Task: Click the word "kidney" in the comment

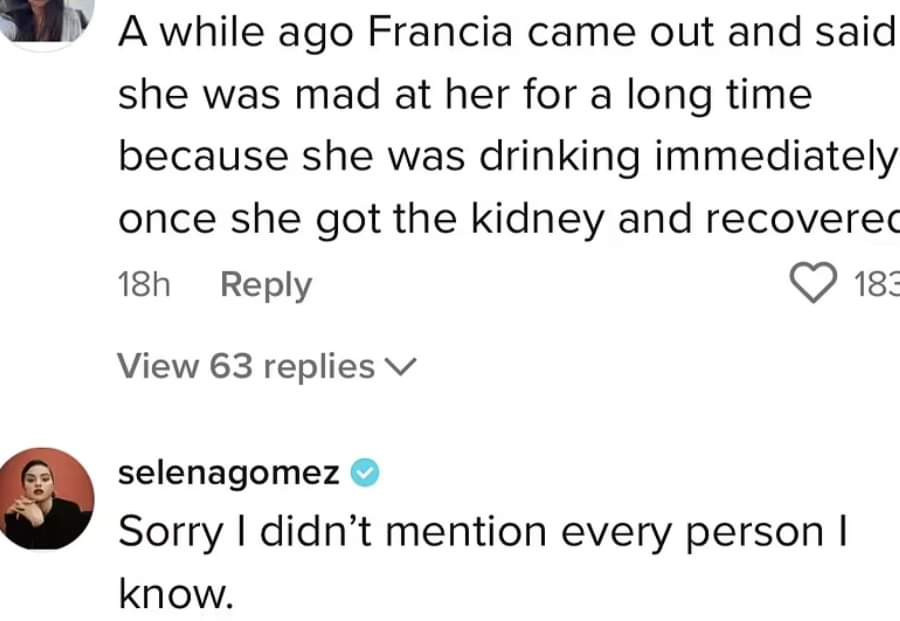Action: click(537, 220)
